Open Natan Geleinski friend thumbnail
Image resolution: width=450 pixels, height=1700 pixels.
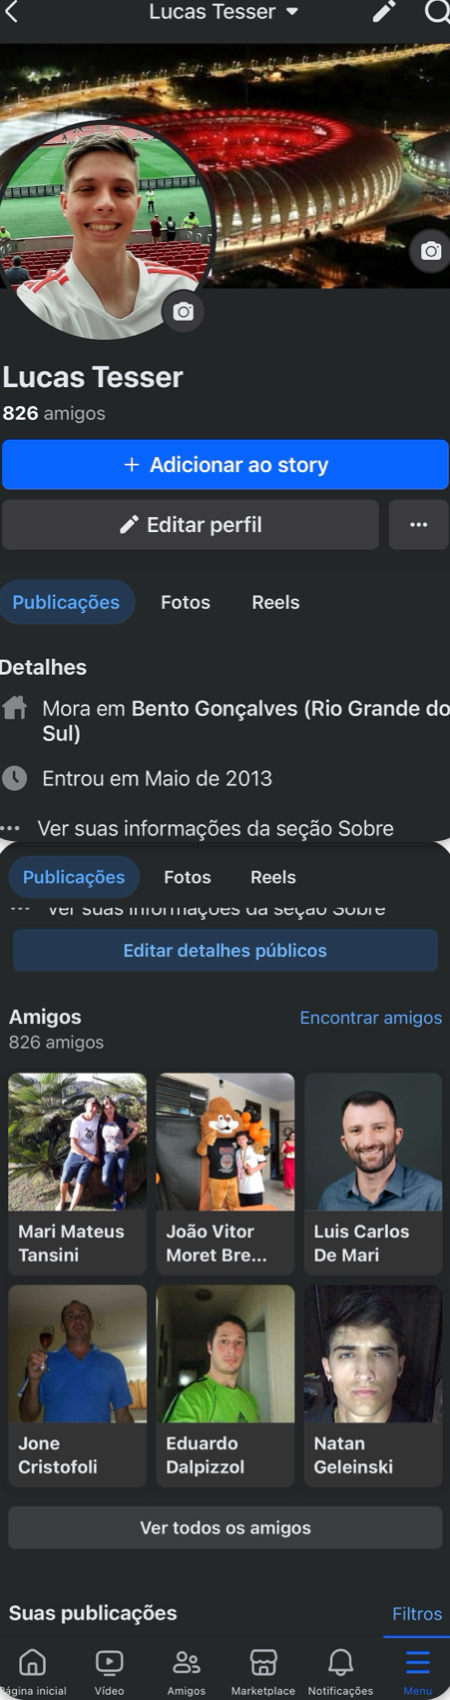(373, 1385)
